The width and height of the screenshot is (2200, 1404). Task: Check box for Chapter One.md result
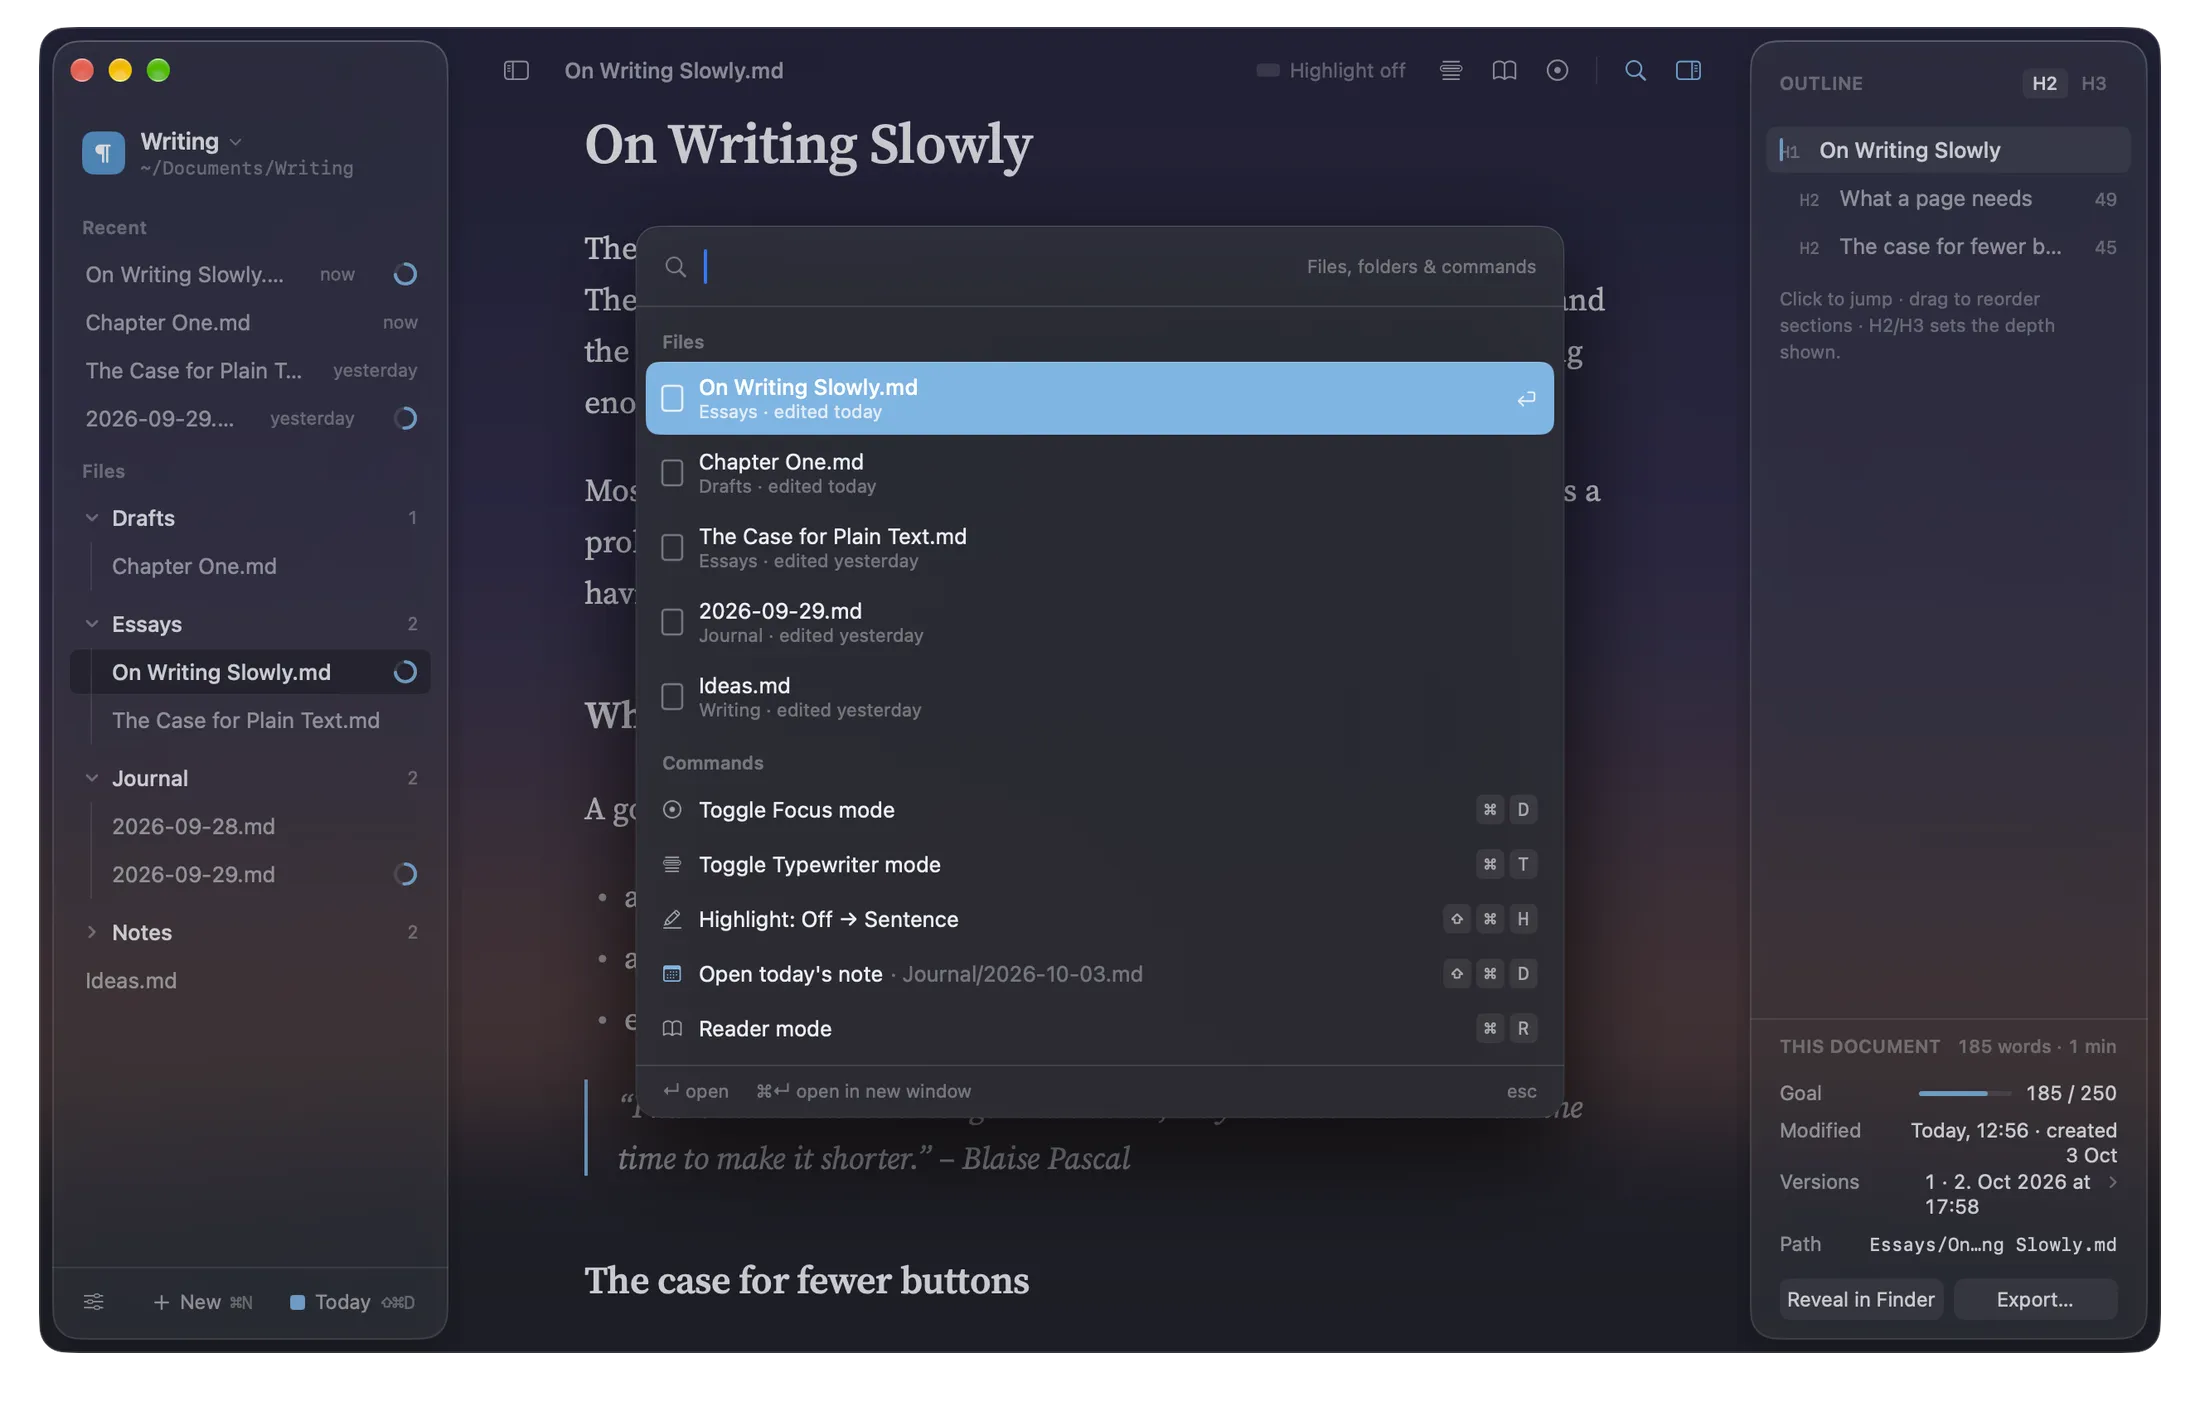[x=672, y=473]
